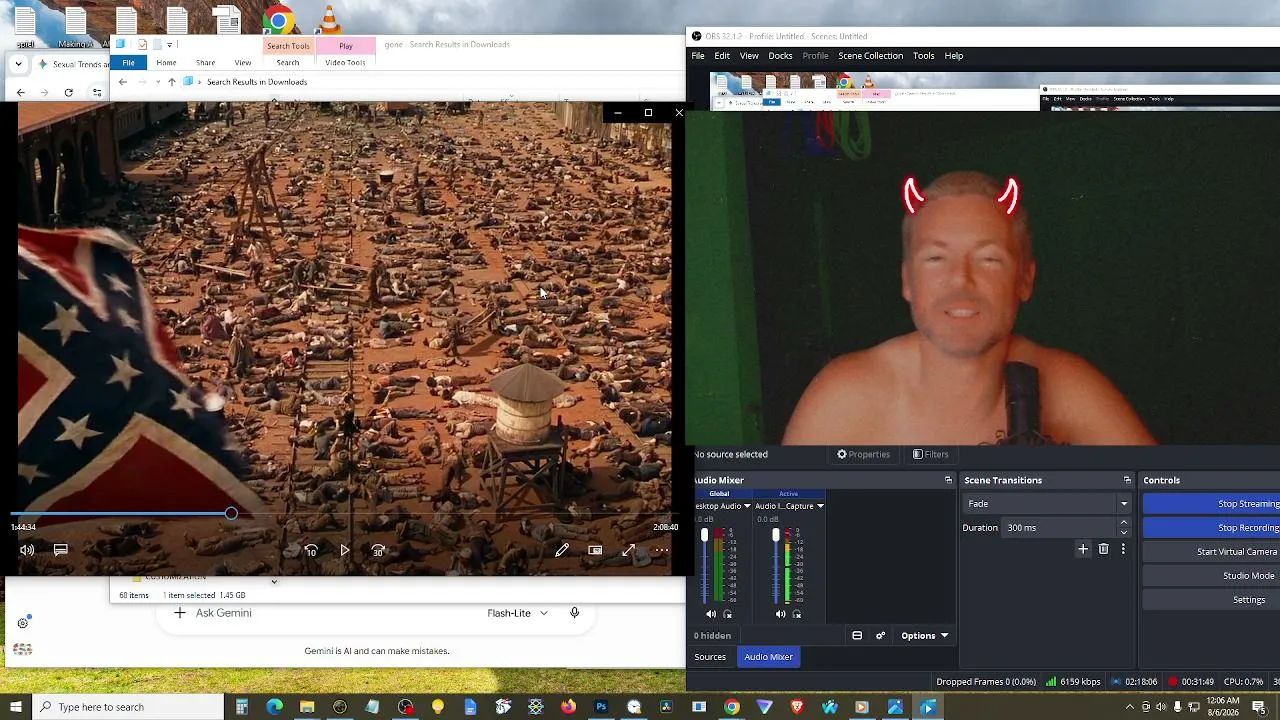
Task: Start the Virtual Camera in OBS
Action: tap(1212, 552)
